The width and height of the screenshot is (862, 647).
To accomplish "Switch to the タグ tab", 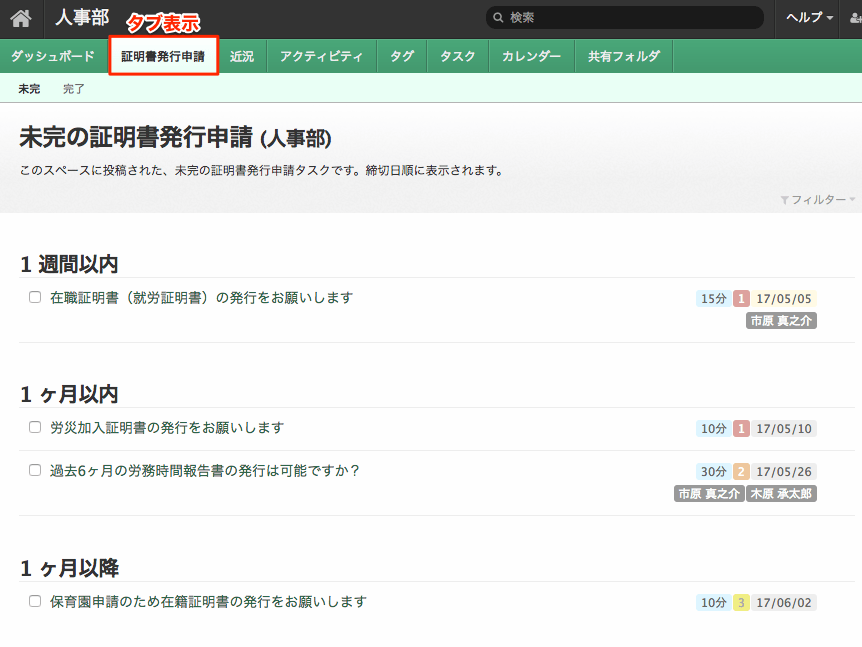I will (x=402, y=56).
